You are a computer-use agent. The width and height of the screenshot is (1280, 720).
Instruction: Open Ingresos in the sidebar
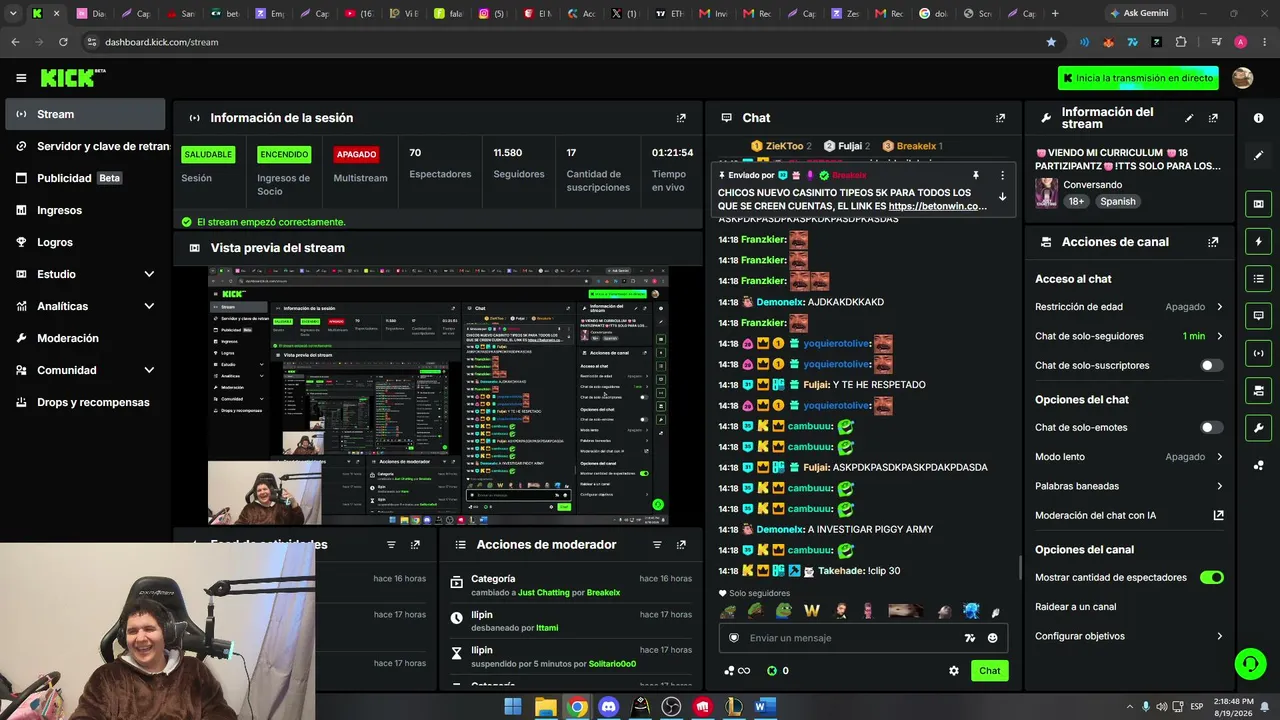pyautogui.click(x=85, y=210)
